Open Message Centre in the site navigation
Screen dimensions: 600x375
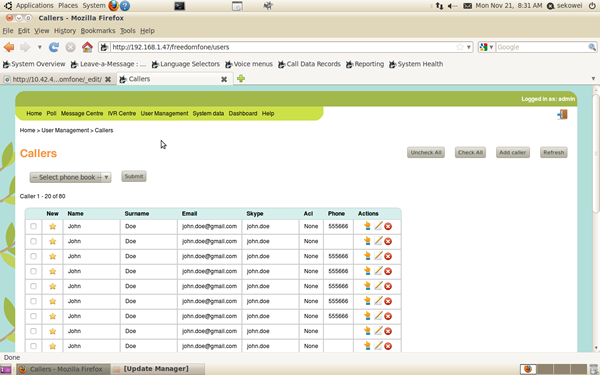click(82, 114)
